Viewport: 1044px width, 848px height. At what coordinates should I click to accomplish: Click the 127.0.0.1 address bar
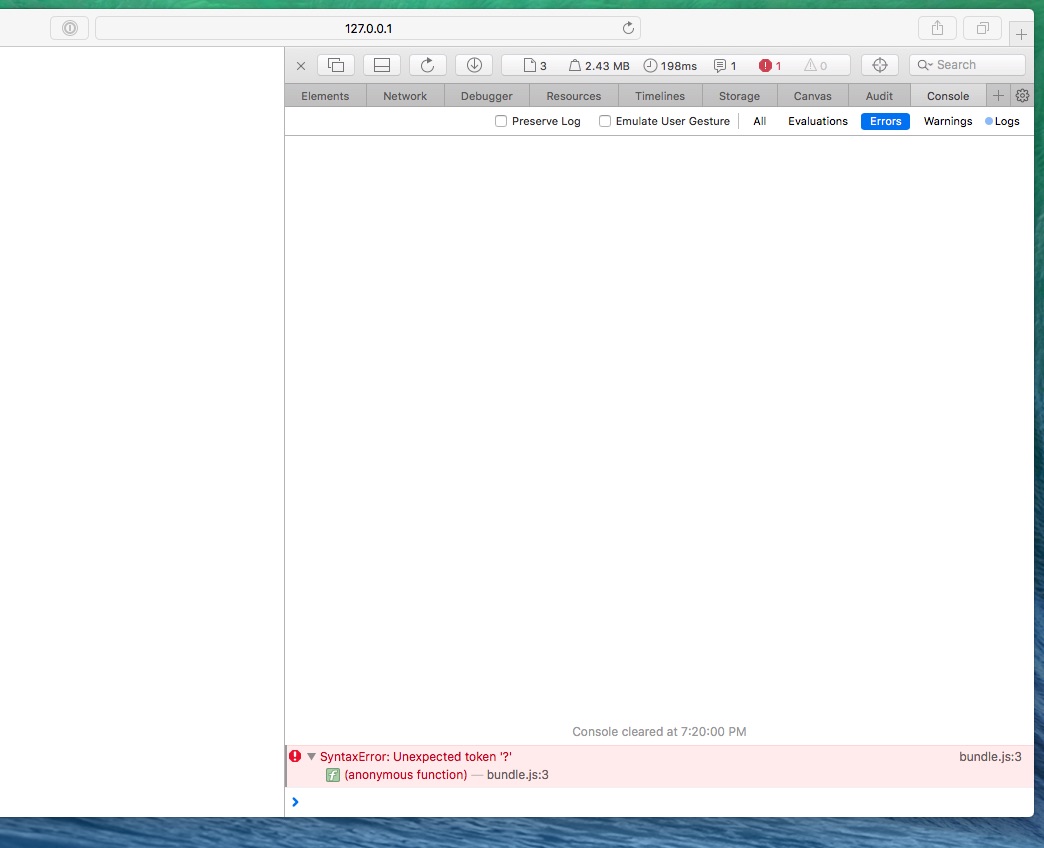(368, 28)
